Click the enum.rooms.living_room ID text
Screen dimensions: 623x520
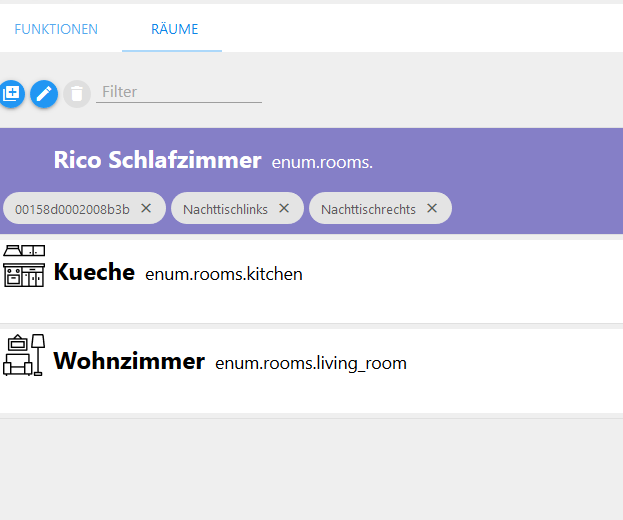(311, 363)
